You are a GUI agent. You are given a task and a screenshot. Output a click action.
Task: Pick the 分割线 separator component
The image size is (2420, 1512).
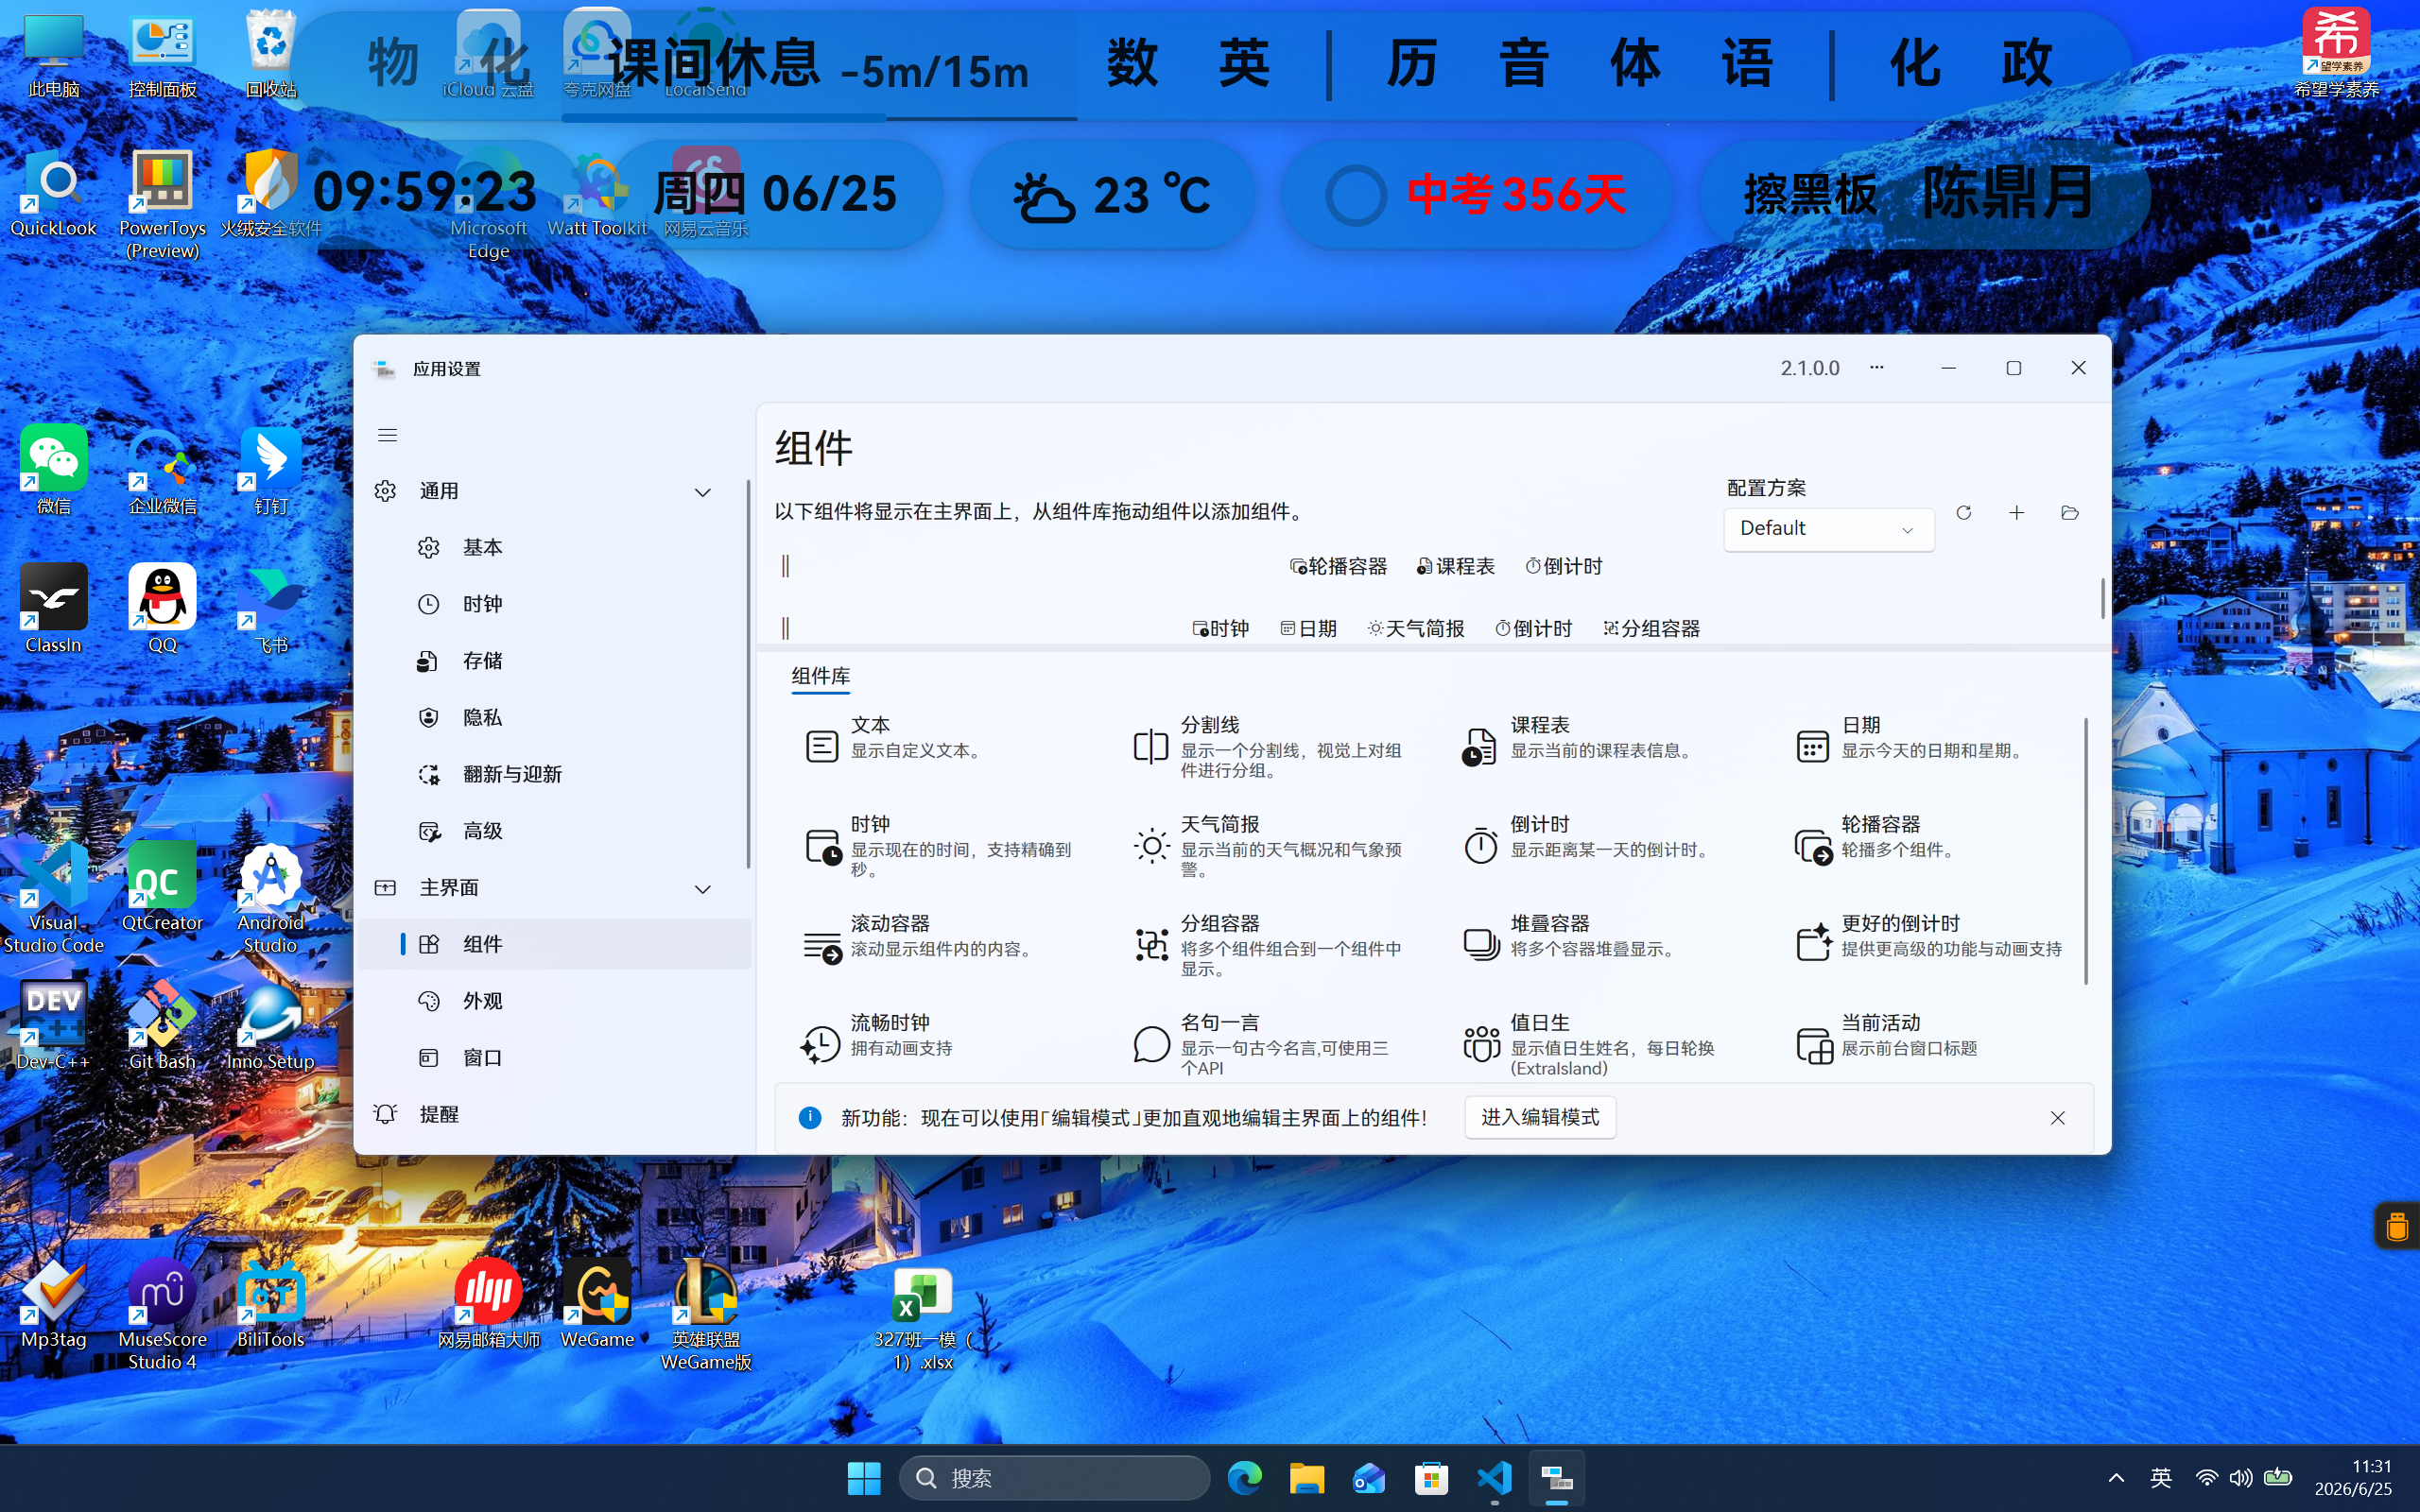point(1270,746)
